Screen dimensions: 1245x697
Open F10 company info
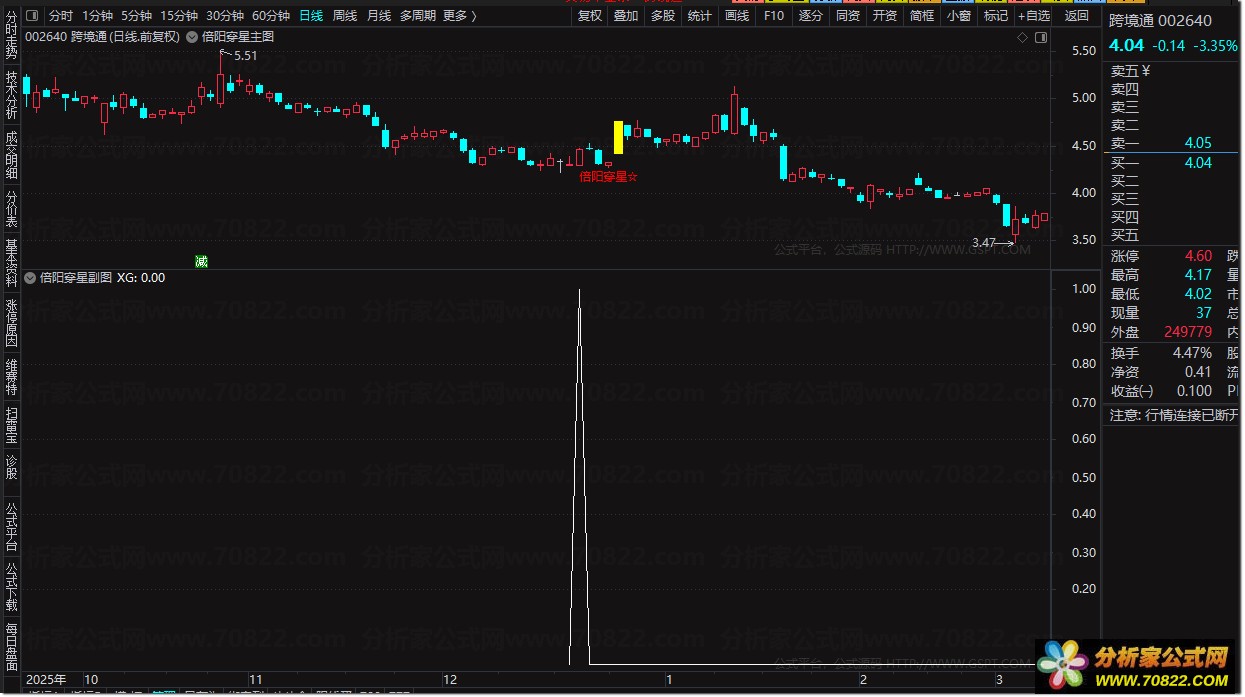click(774, 16)
